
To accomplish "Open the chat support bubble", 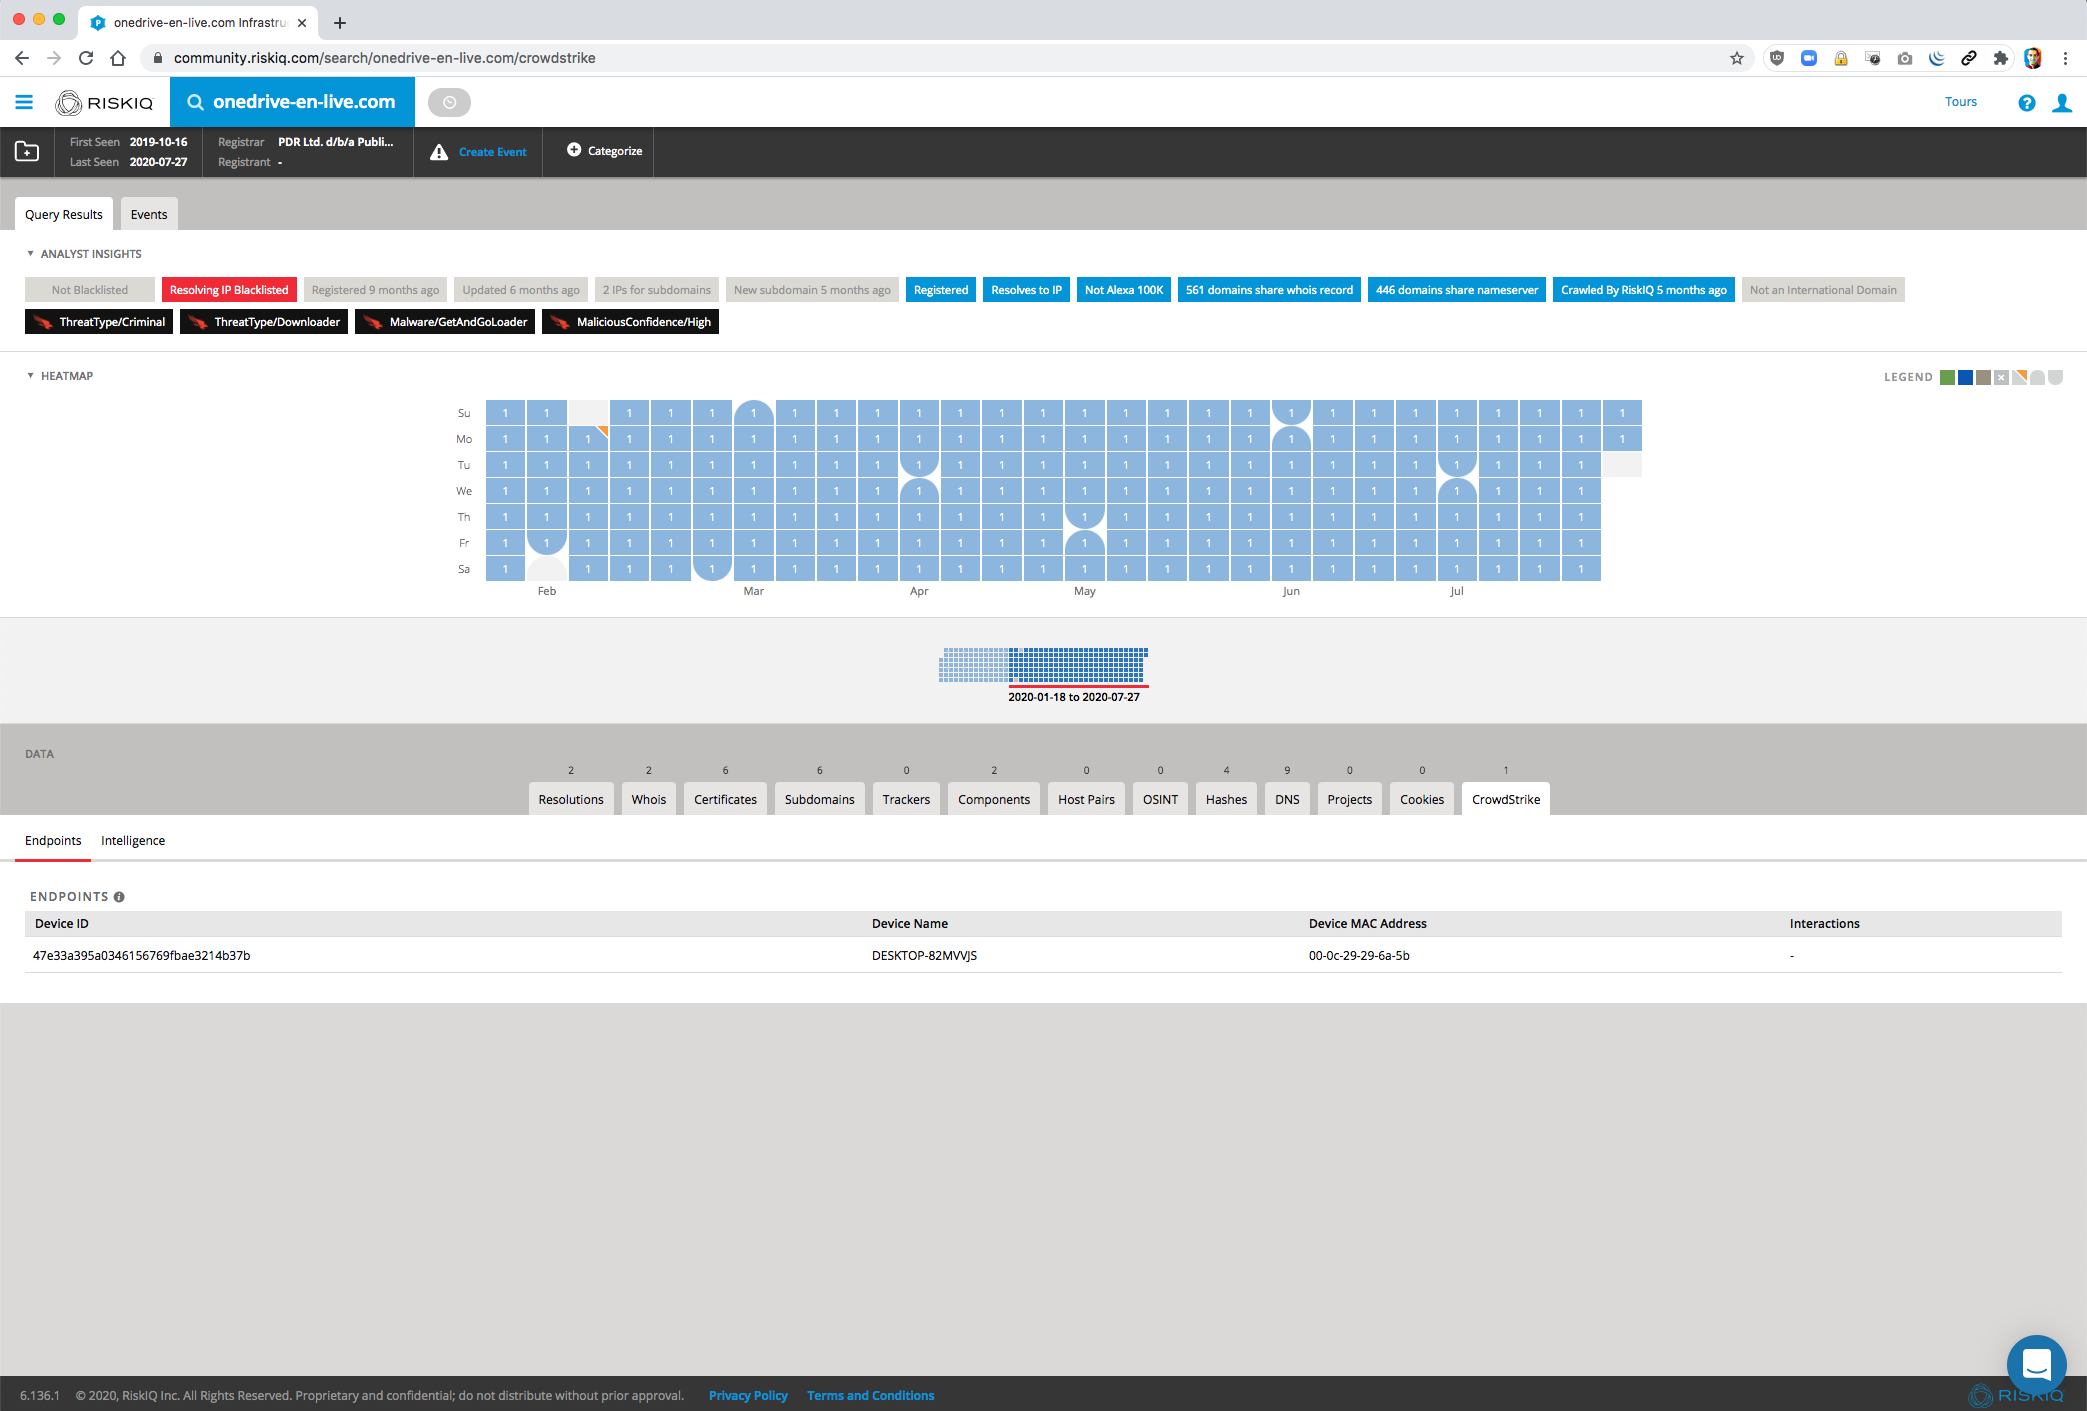I will [x=2036, y=1364].
